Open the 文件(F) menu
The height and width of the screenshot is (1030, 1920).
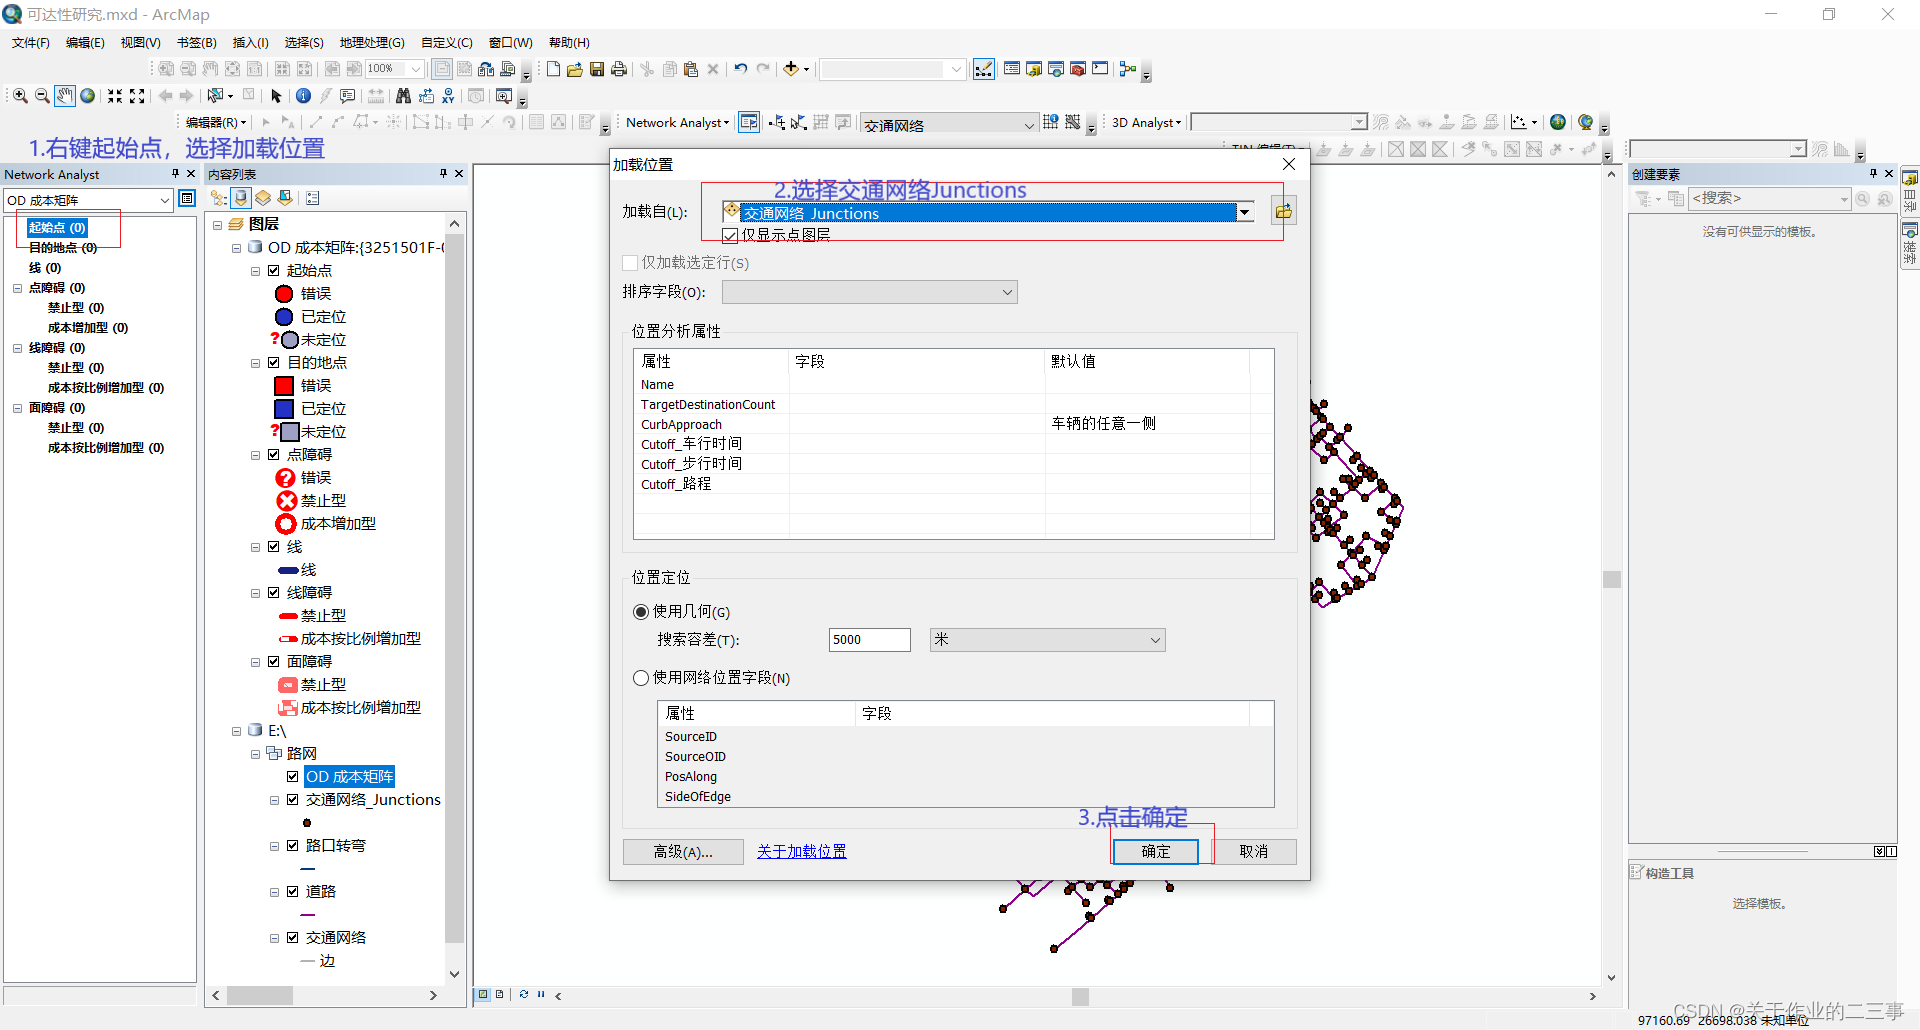[x=31, y=43]
